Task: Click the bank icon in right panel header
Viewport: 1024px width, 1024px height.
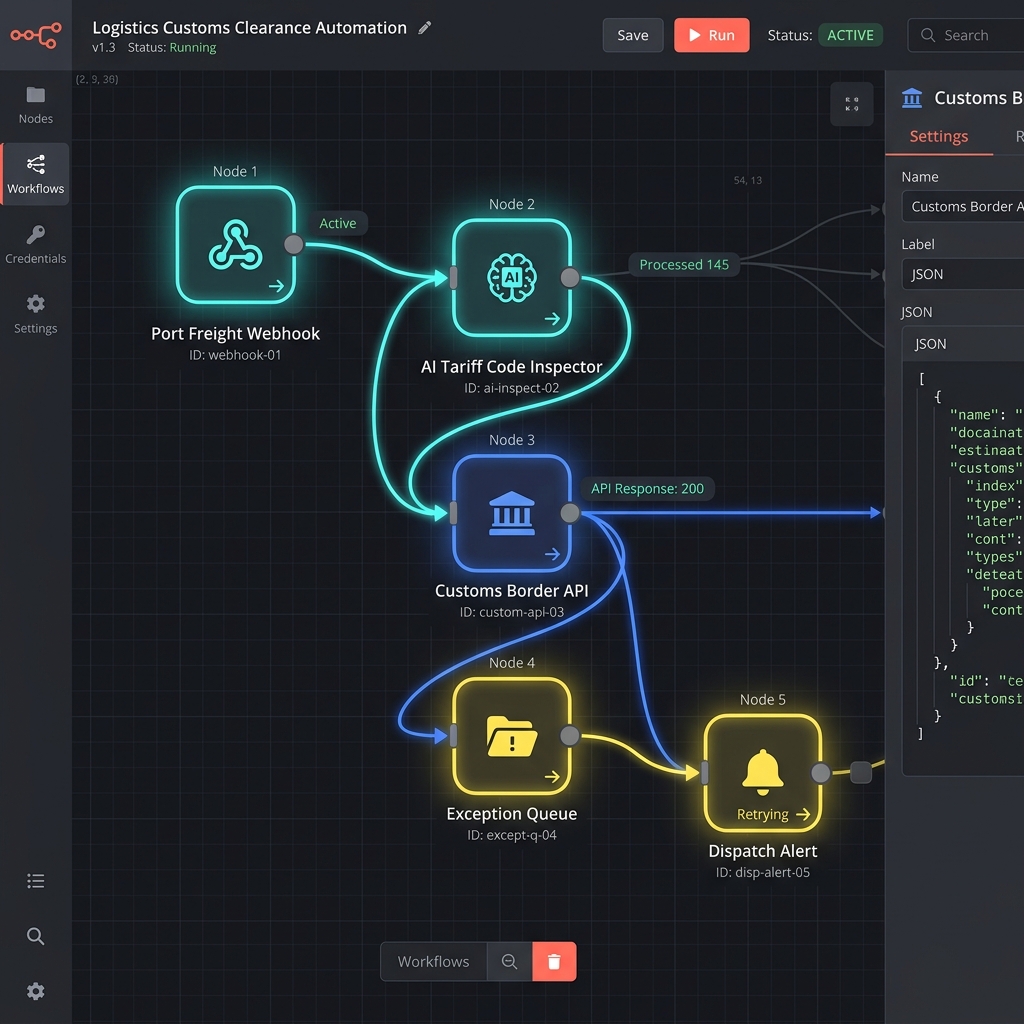Action: [x=912, y=98]
